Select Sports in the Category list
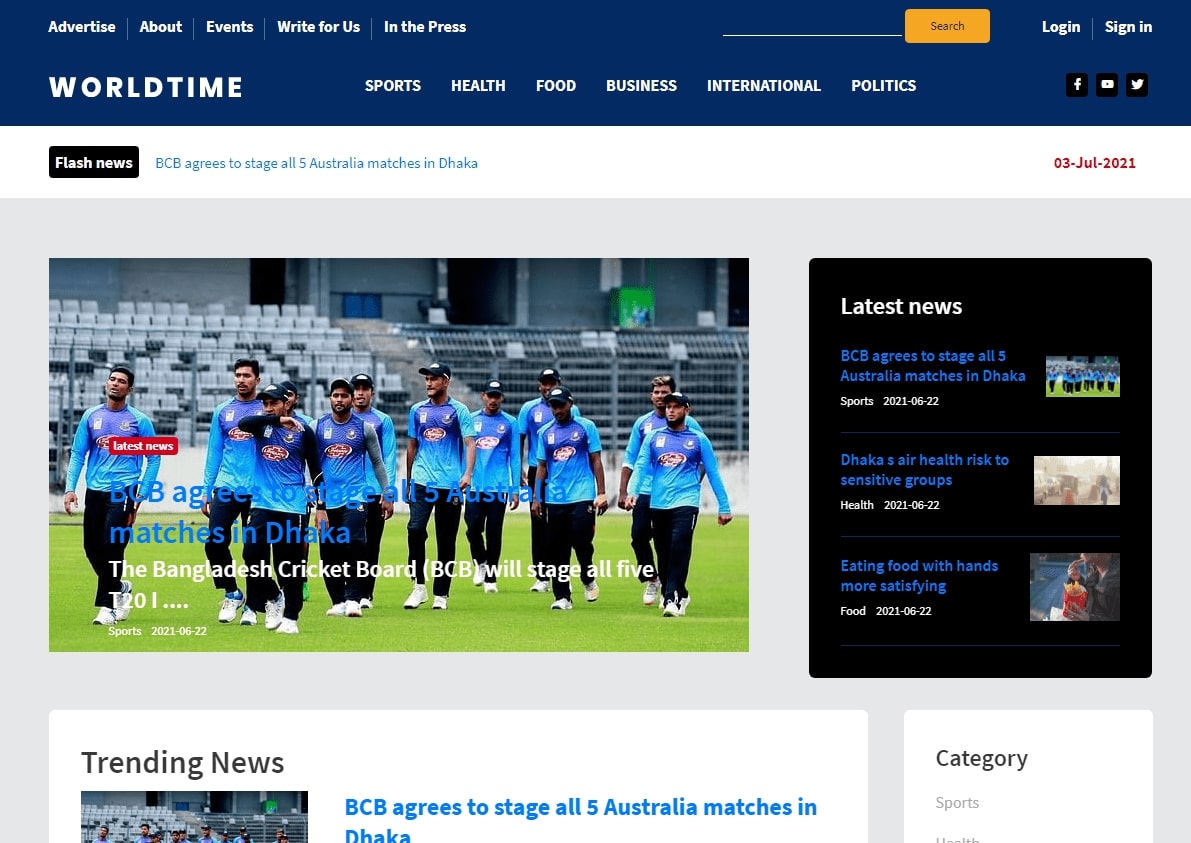 pyautogui.click(x=957, y=802)
